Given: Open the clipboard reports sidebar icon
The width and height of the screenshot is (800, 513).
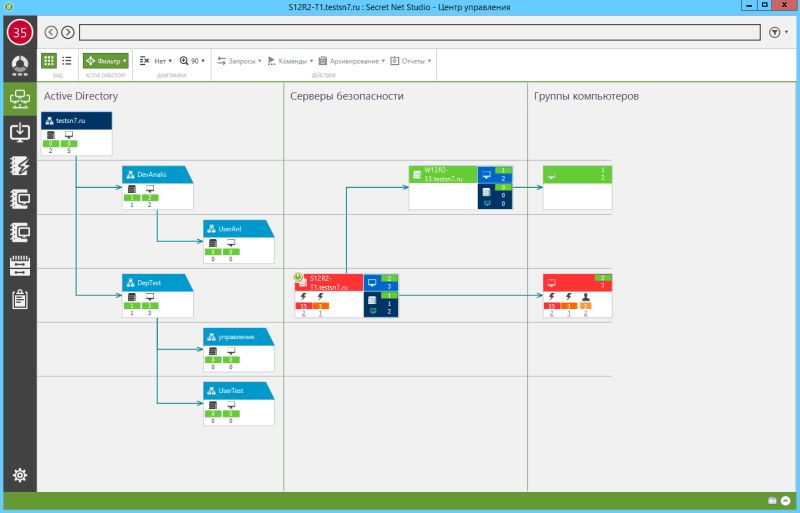Looking at the screenshot, I should pos(20,300).
